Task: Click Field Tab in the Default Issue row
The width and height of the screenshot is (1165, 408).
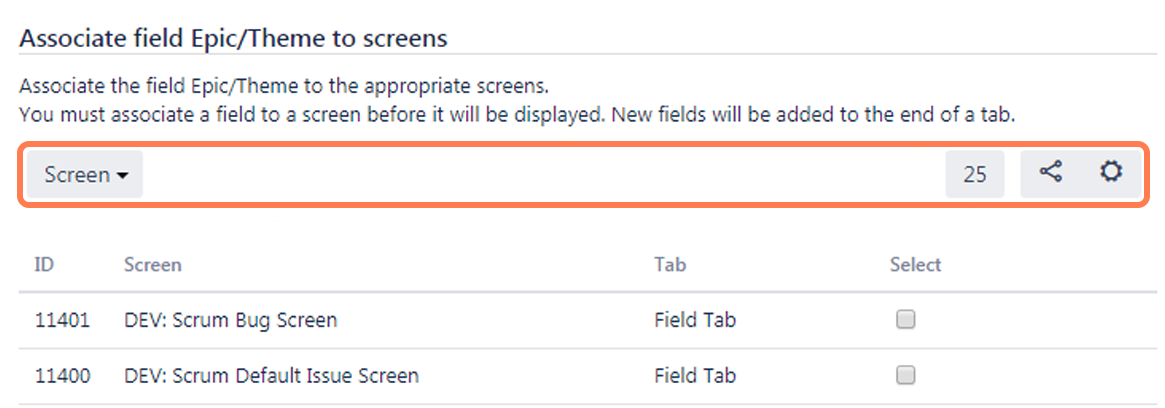Action: pos(695,376)
